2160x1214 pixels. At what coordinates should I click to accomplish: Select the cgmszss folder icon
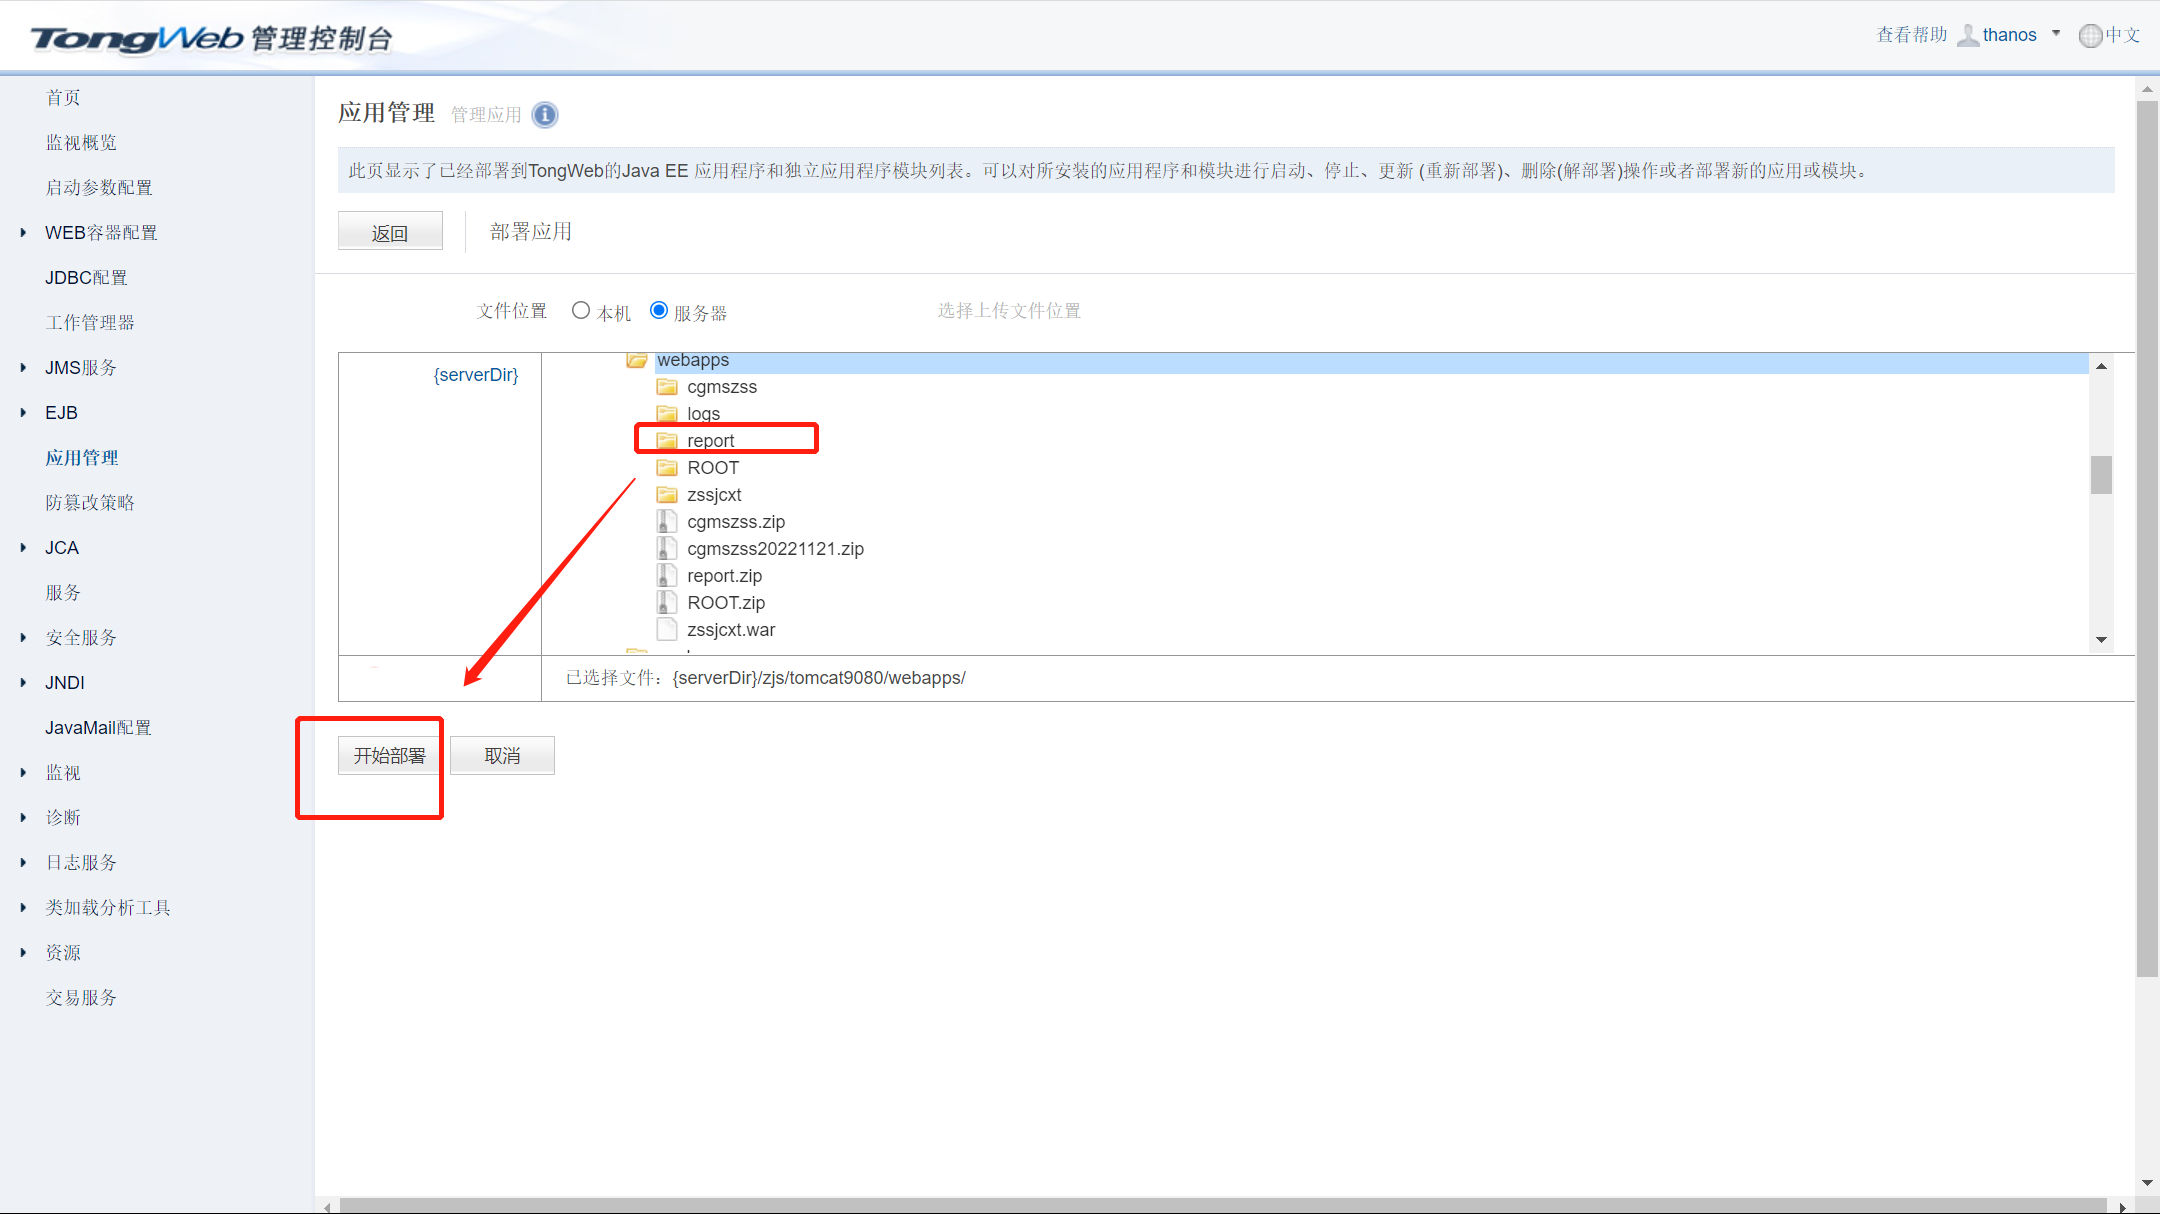[667, 386]
